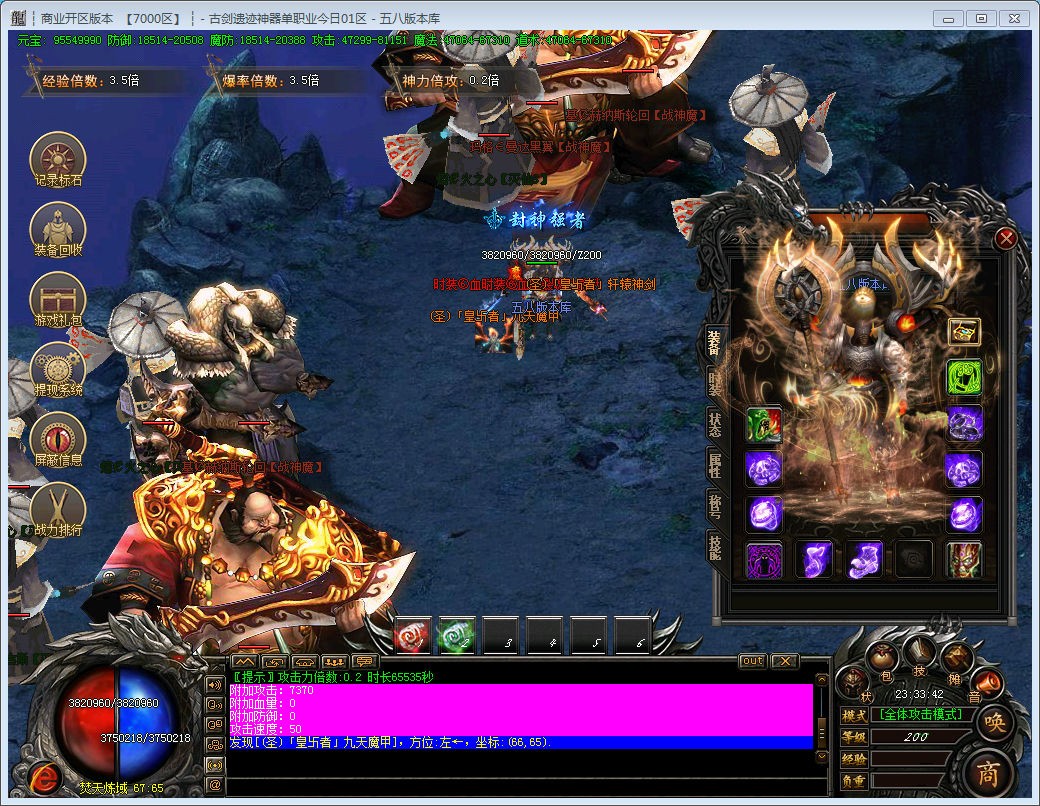Select the right purple skull bracelet slot
This screenshot has height=806, width=1040.
coord(963,470)
